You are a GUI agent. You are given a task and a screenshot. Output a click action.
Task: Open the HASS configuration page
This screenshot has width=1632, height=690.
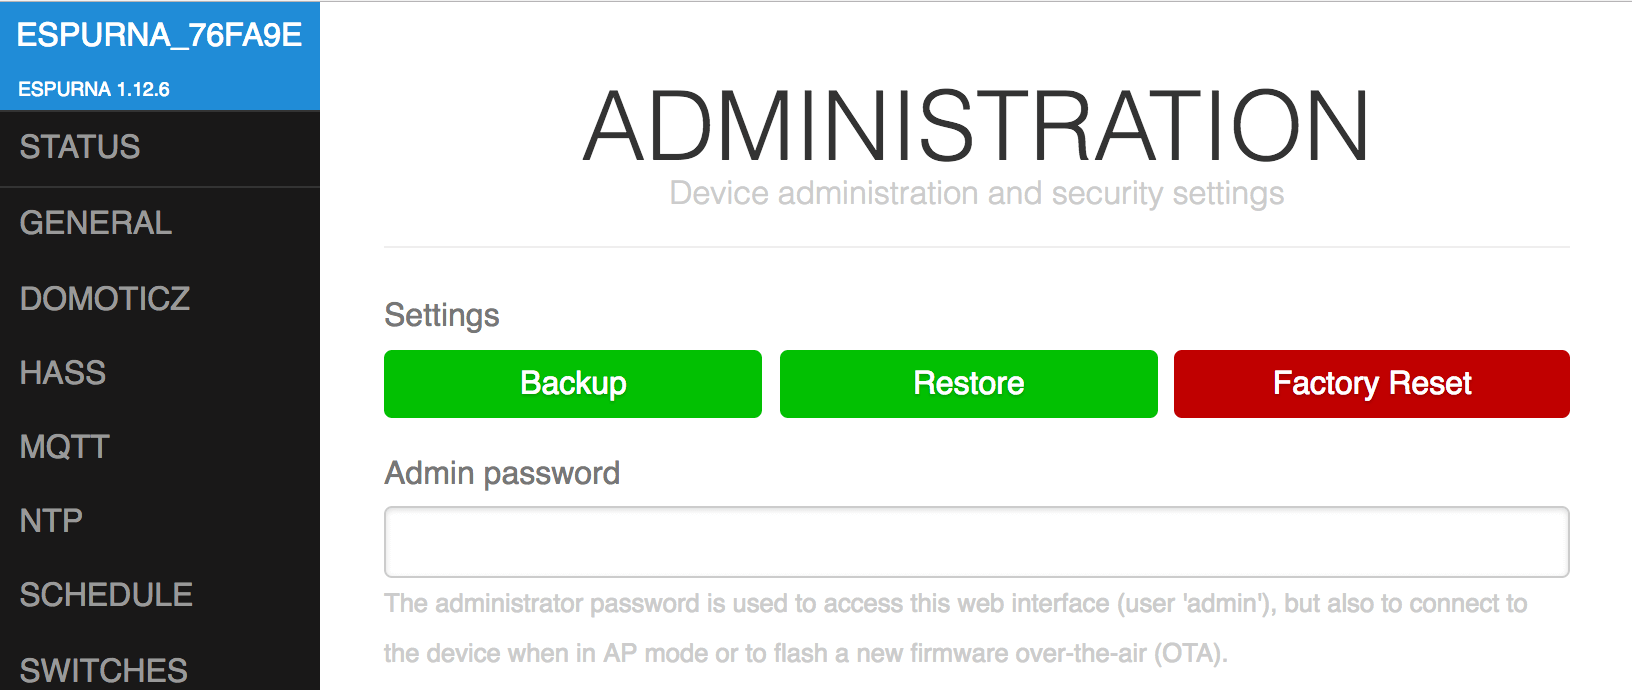point(63,373)
